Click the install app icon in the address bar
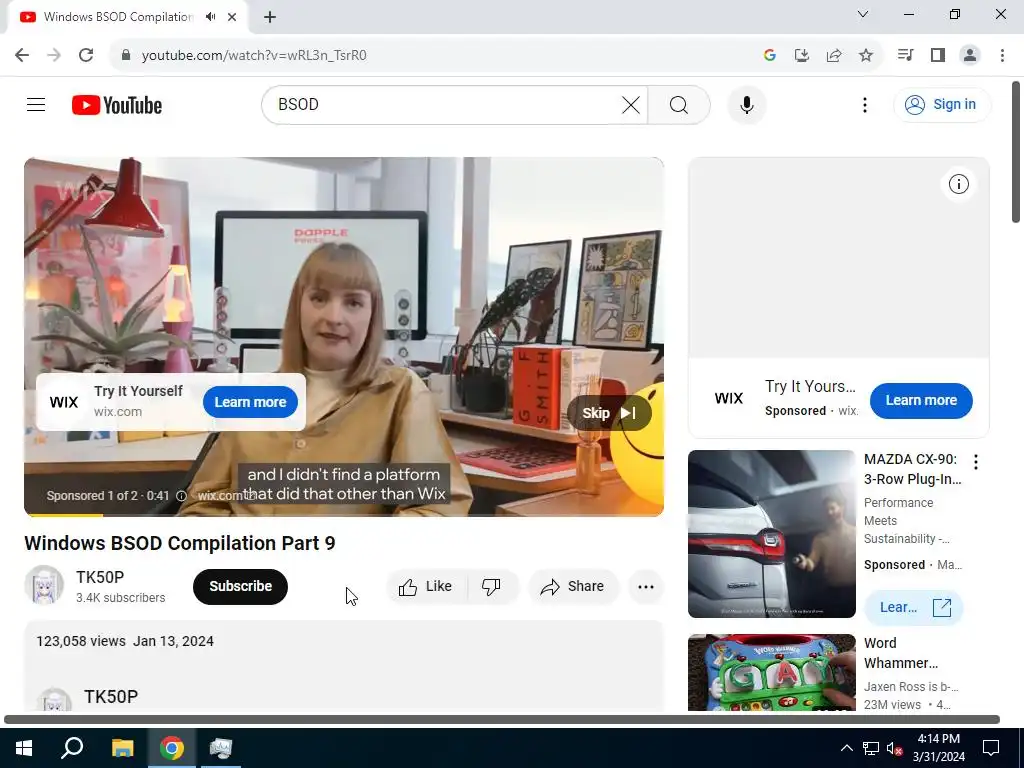Viewport: 1024px width, 768px height. [x=801, y=56]
